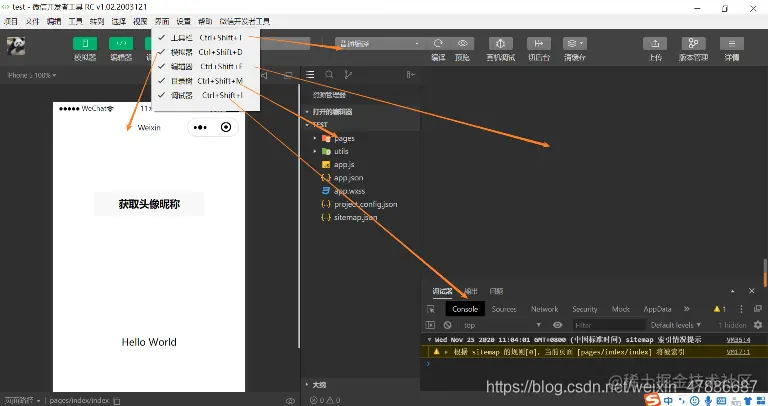The width and height of the screenshot is (768, 406).
Task: Close the debugger panel
Action: [752, 291]
